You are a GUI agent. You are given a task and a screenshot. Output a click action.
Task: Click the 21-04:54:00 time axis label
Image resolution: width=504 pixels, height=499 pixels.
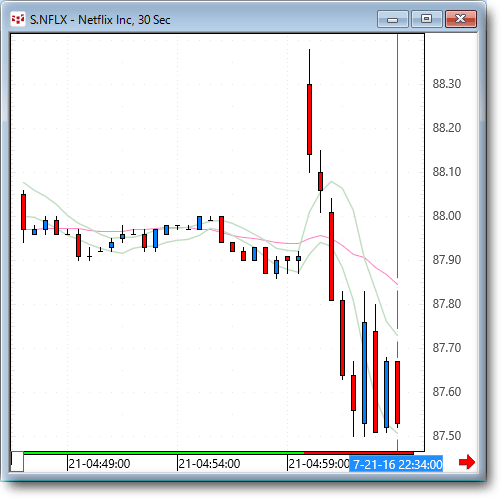(x=209, y=464)
